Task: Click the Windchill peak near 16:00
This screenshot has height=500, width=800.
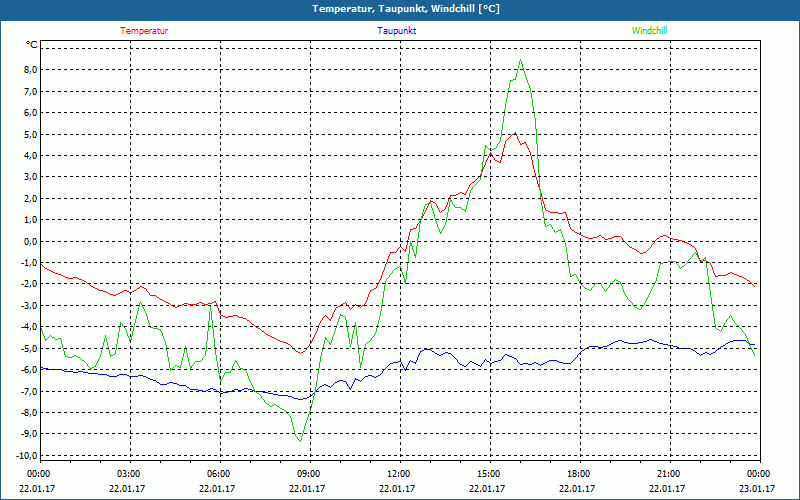Action: point(520,60)
